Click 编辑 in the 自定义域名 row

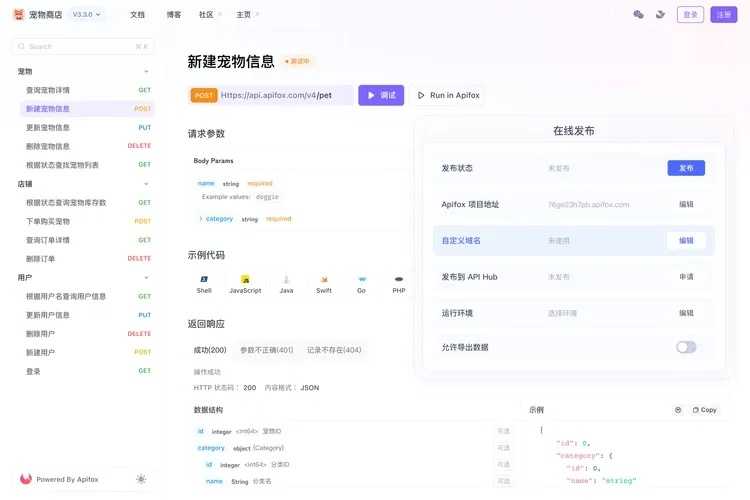686,240
